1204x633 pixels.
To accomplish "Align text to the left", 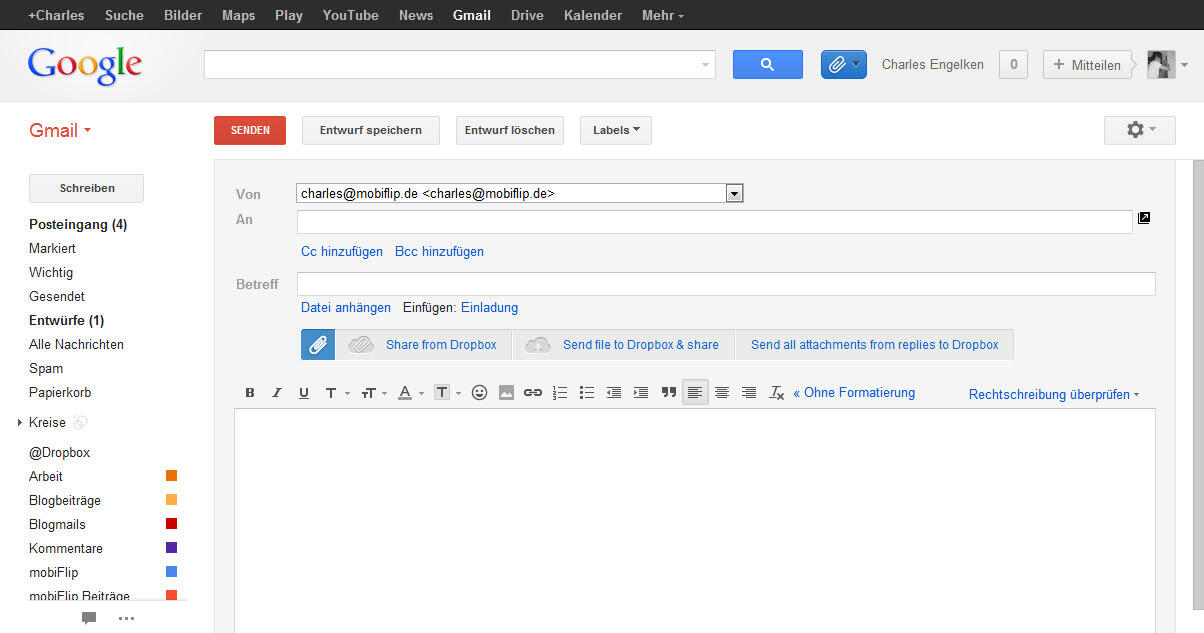I will (x=695, y=393).
